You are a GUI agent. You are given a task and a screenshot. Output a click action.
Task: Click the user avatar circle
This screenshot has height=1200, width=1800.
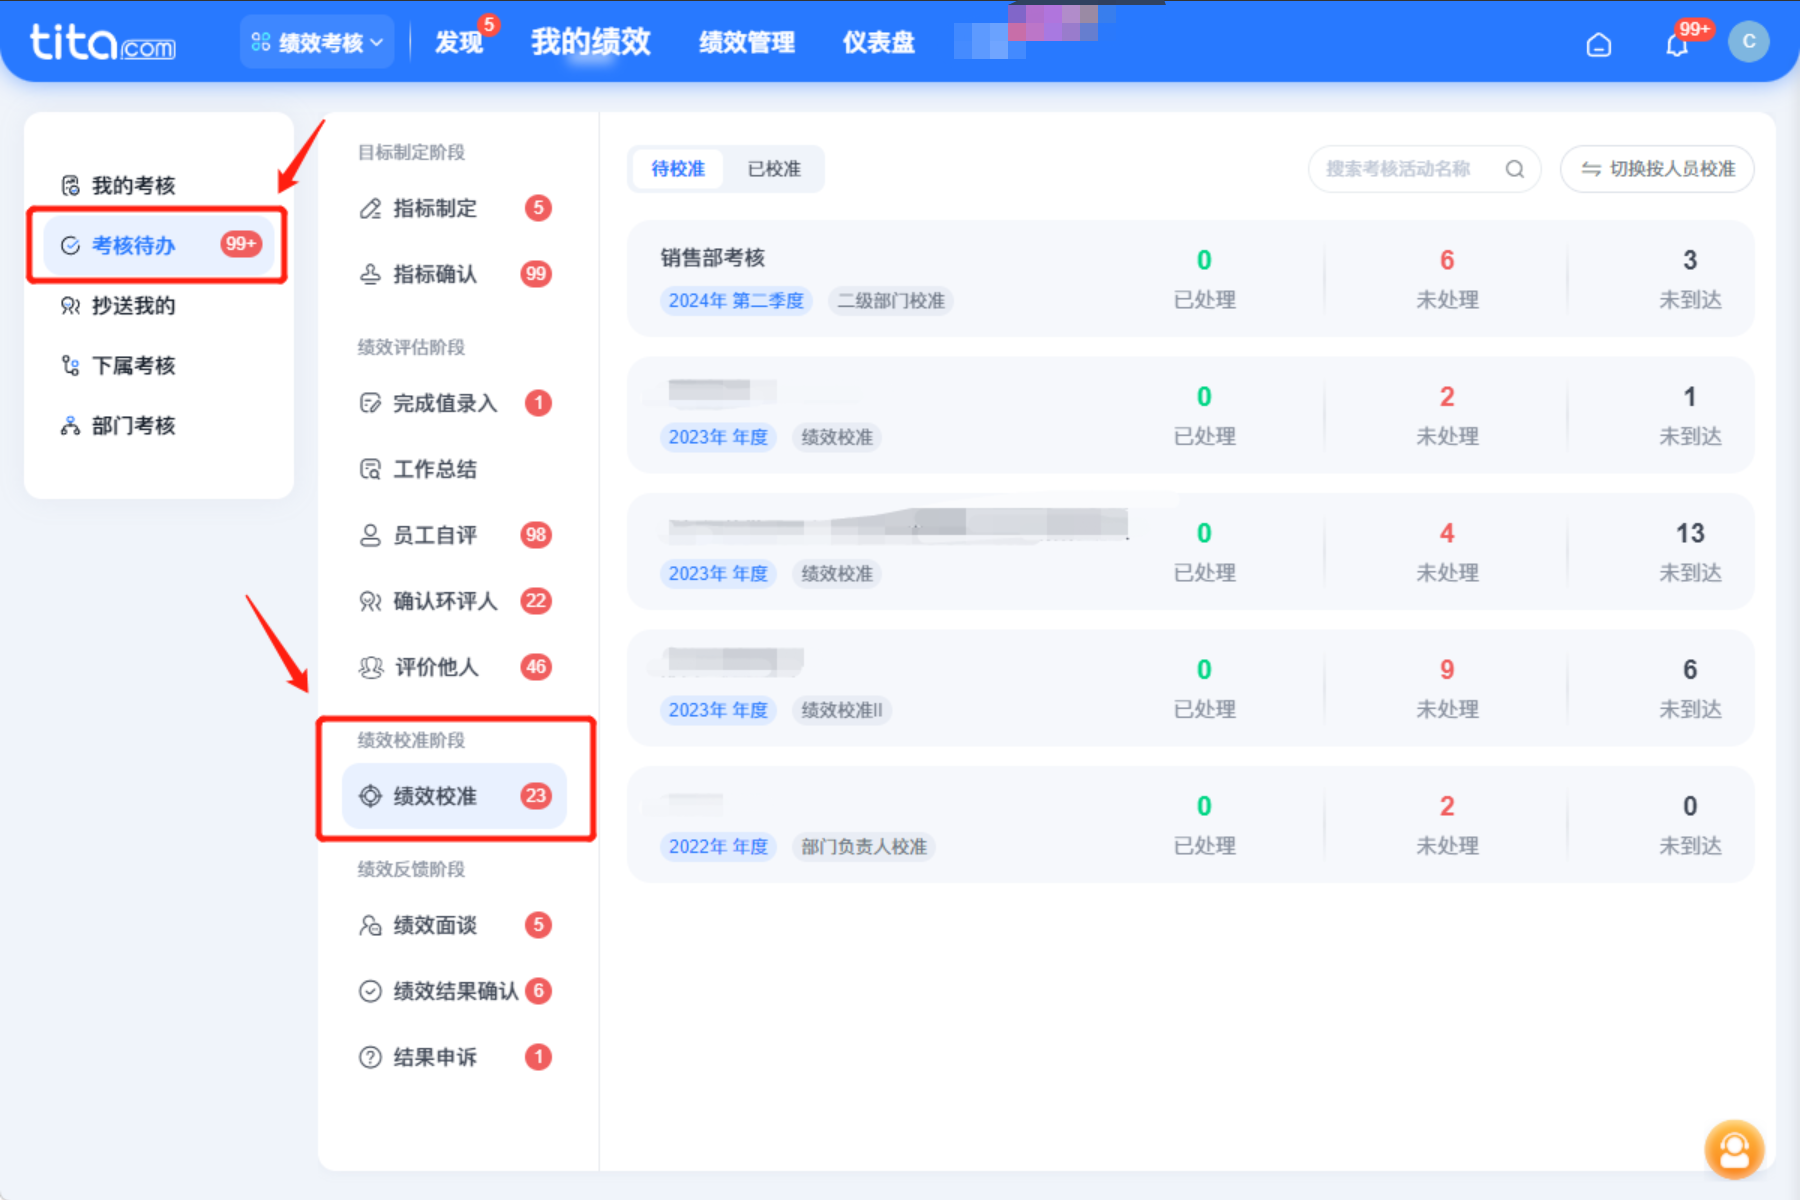[1748, 42]
